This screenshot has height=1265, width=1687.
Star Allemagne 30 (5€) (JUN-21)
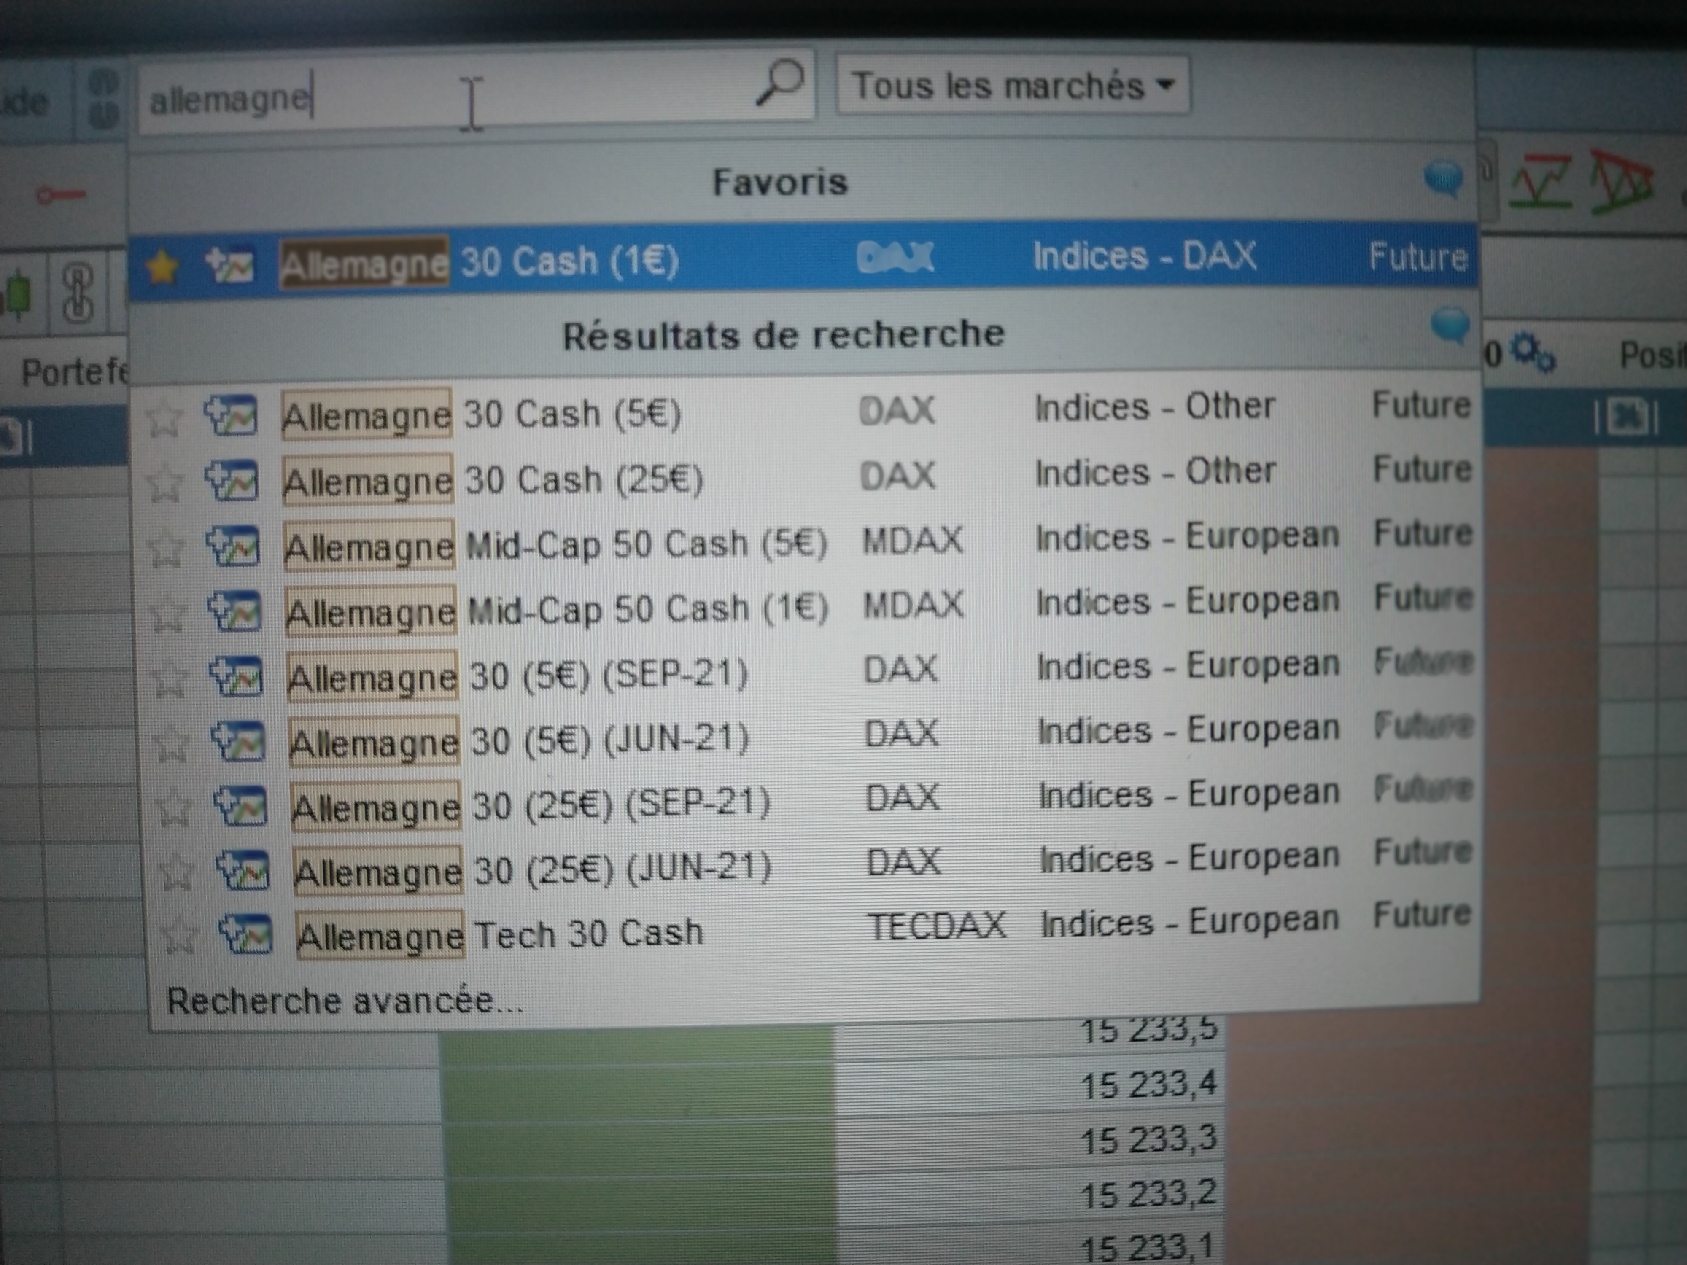pos(171,744)
